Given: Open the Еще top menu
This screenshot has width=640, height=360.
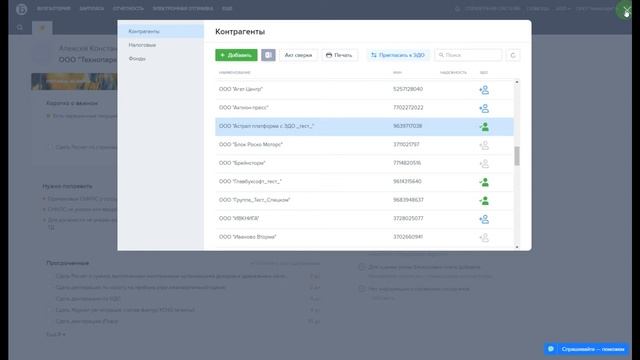Looking at the screenshot, I should tap(227, 9).
